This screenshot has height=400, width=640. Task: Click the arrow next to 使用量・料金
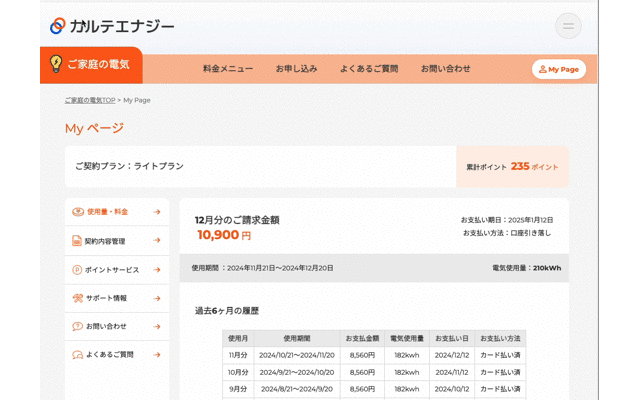[157, 212]
